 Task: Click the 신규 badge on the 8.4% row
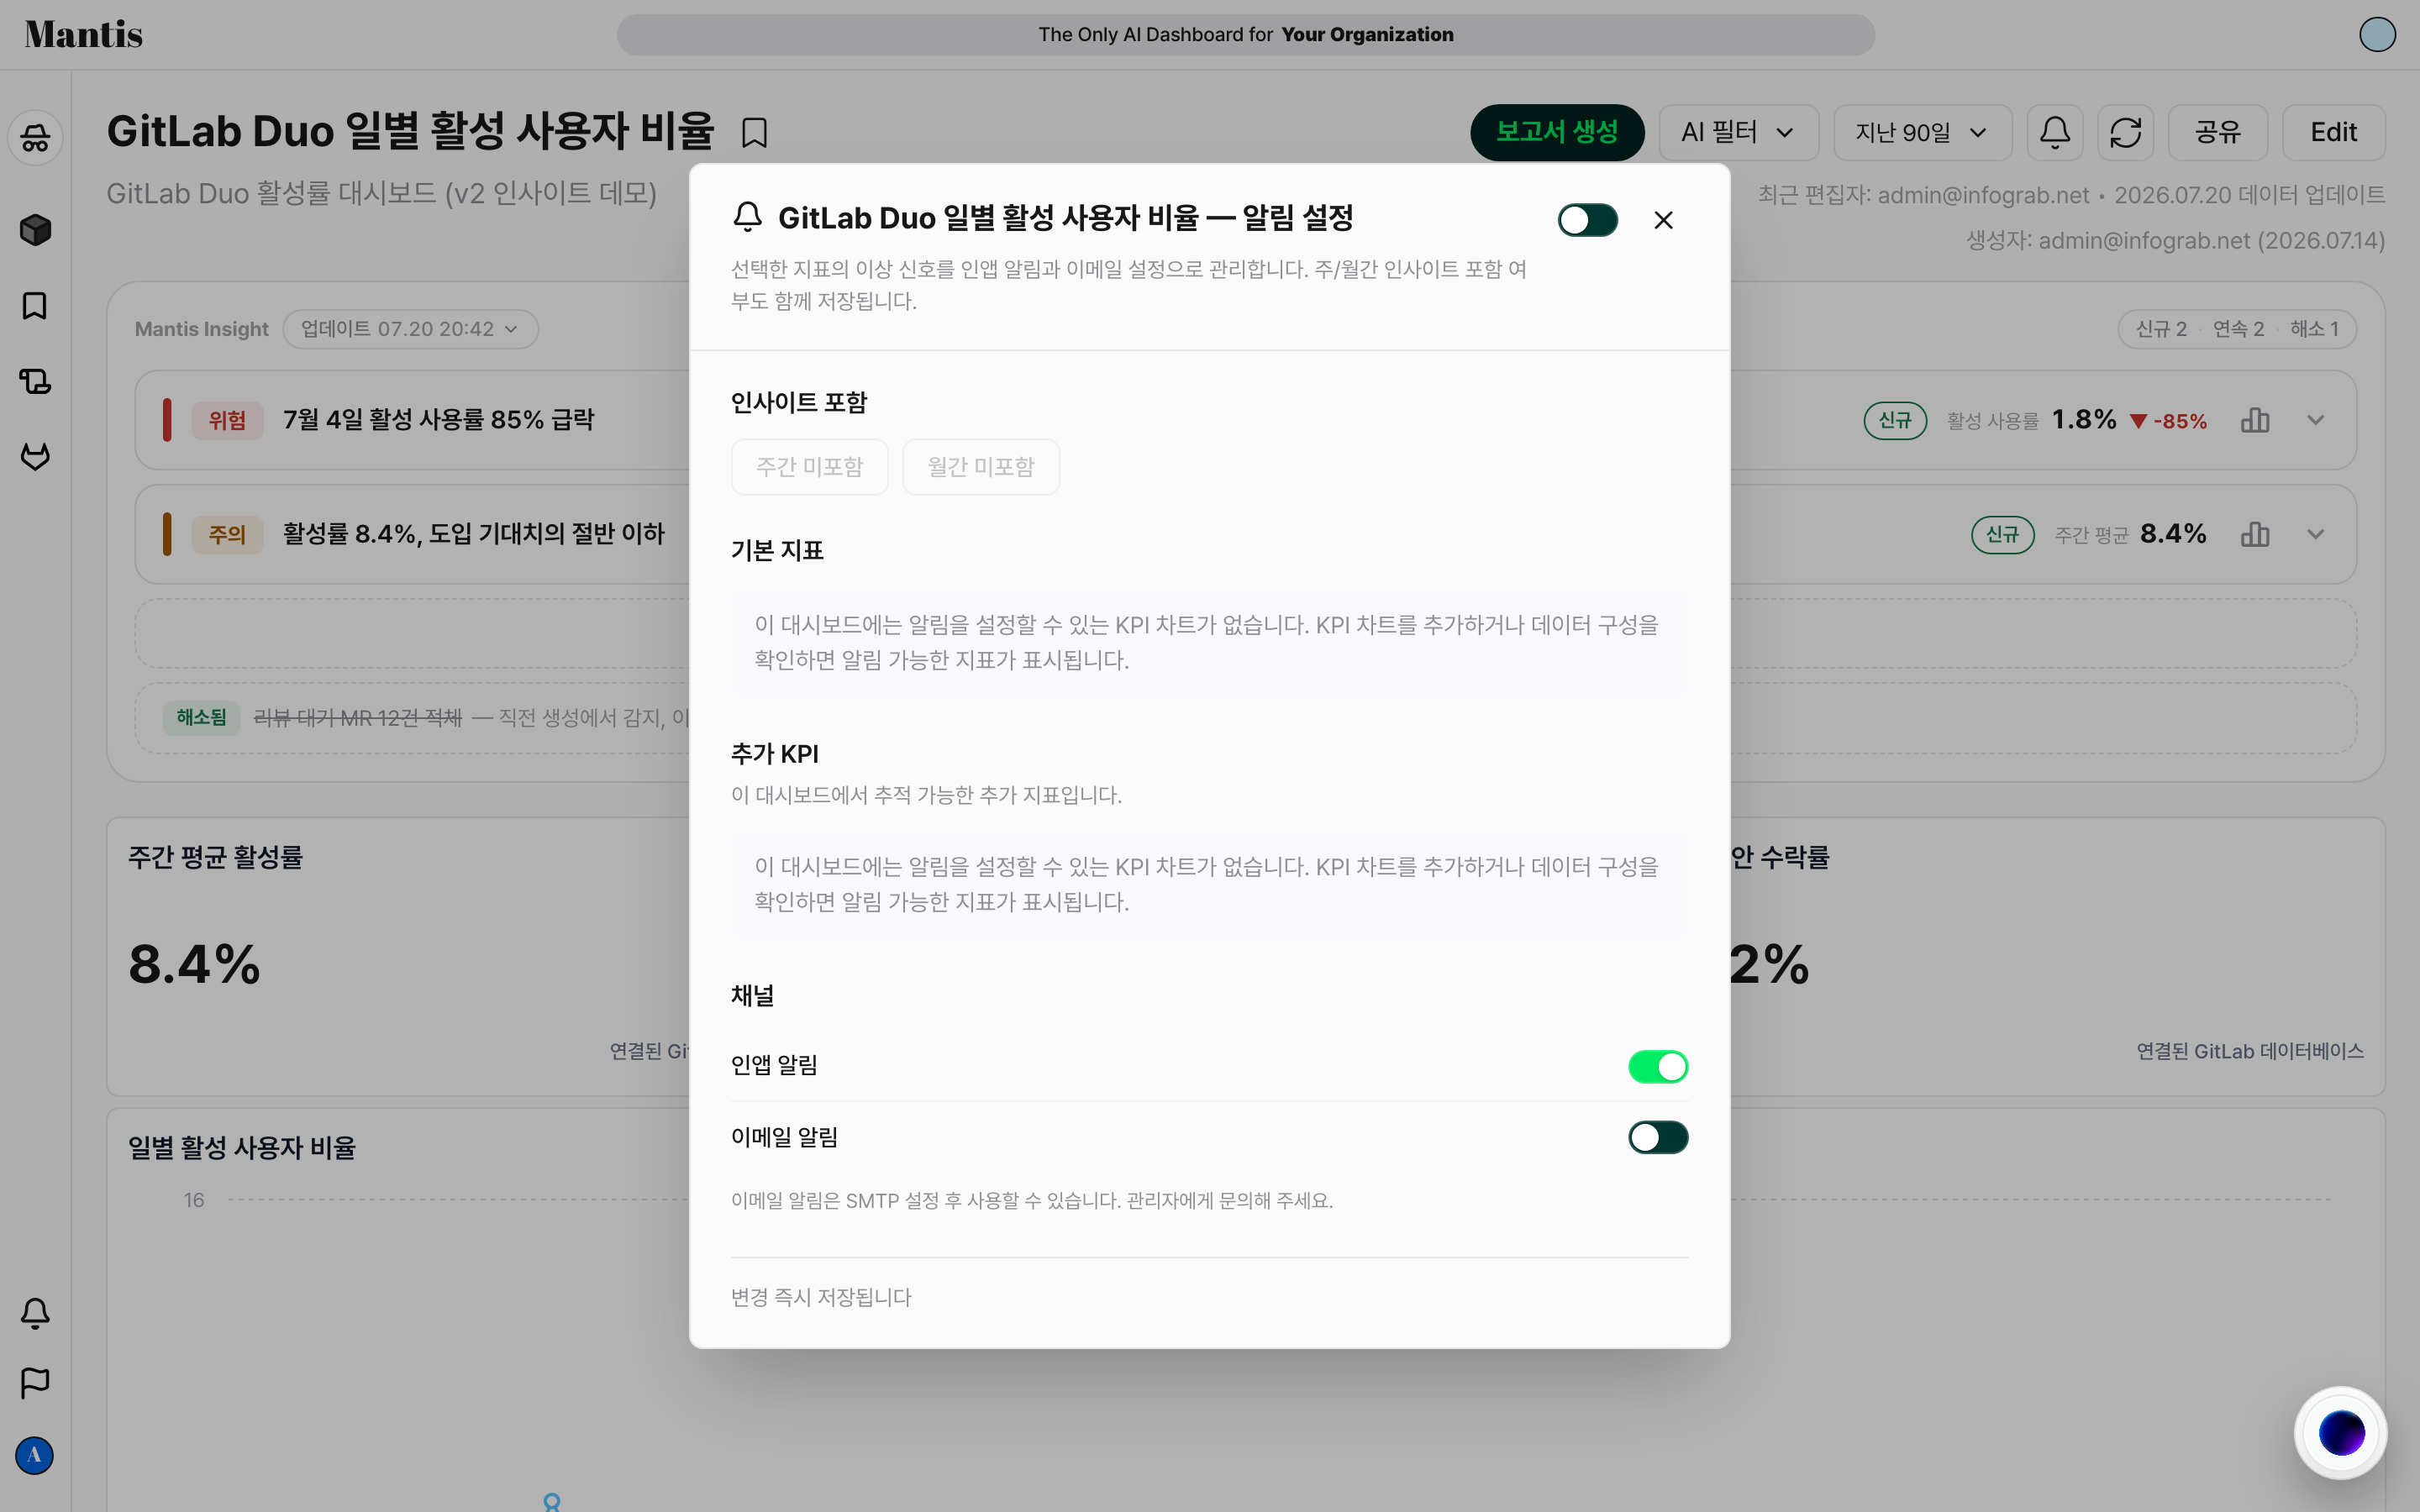[2002, 534]
